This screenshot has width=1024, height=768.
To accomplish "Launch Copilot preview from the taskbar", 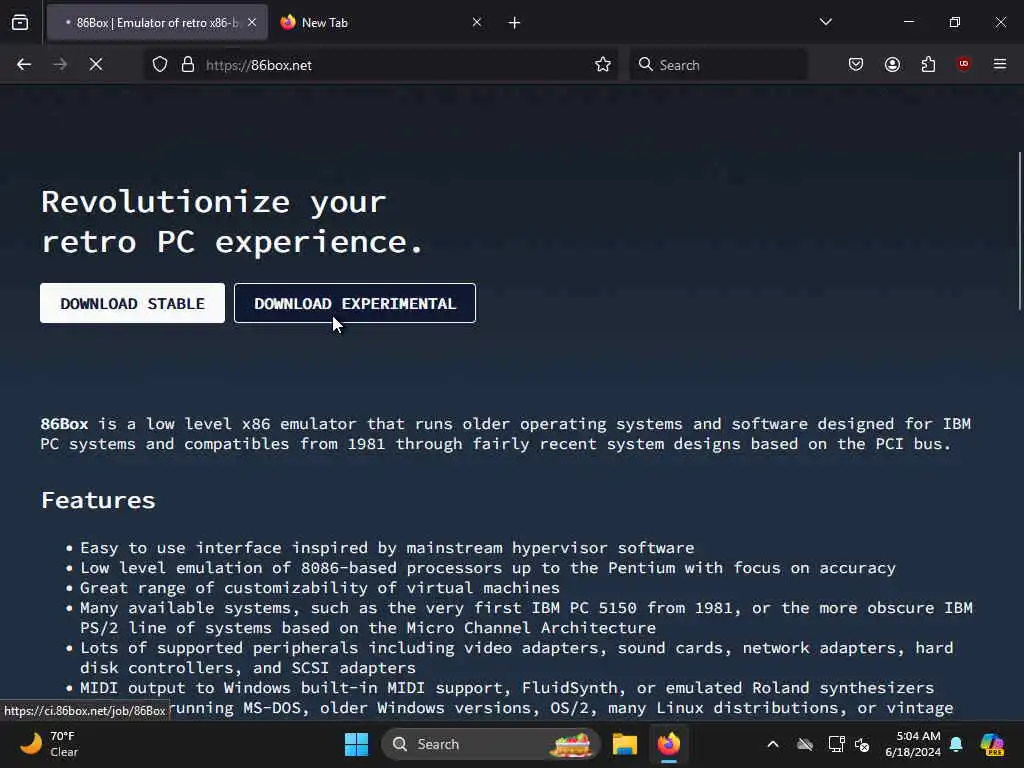I will tap(992, 744).
